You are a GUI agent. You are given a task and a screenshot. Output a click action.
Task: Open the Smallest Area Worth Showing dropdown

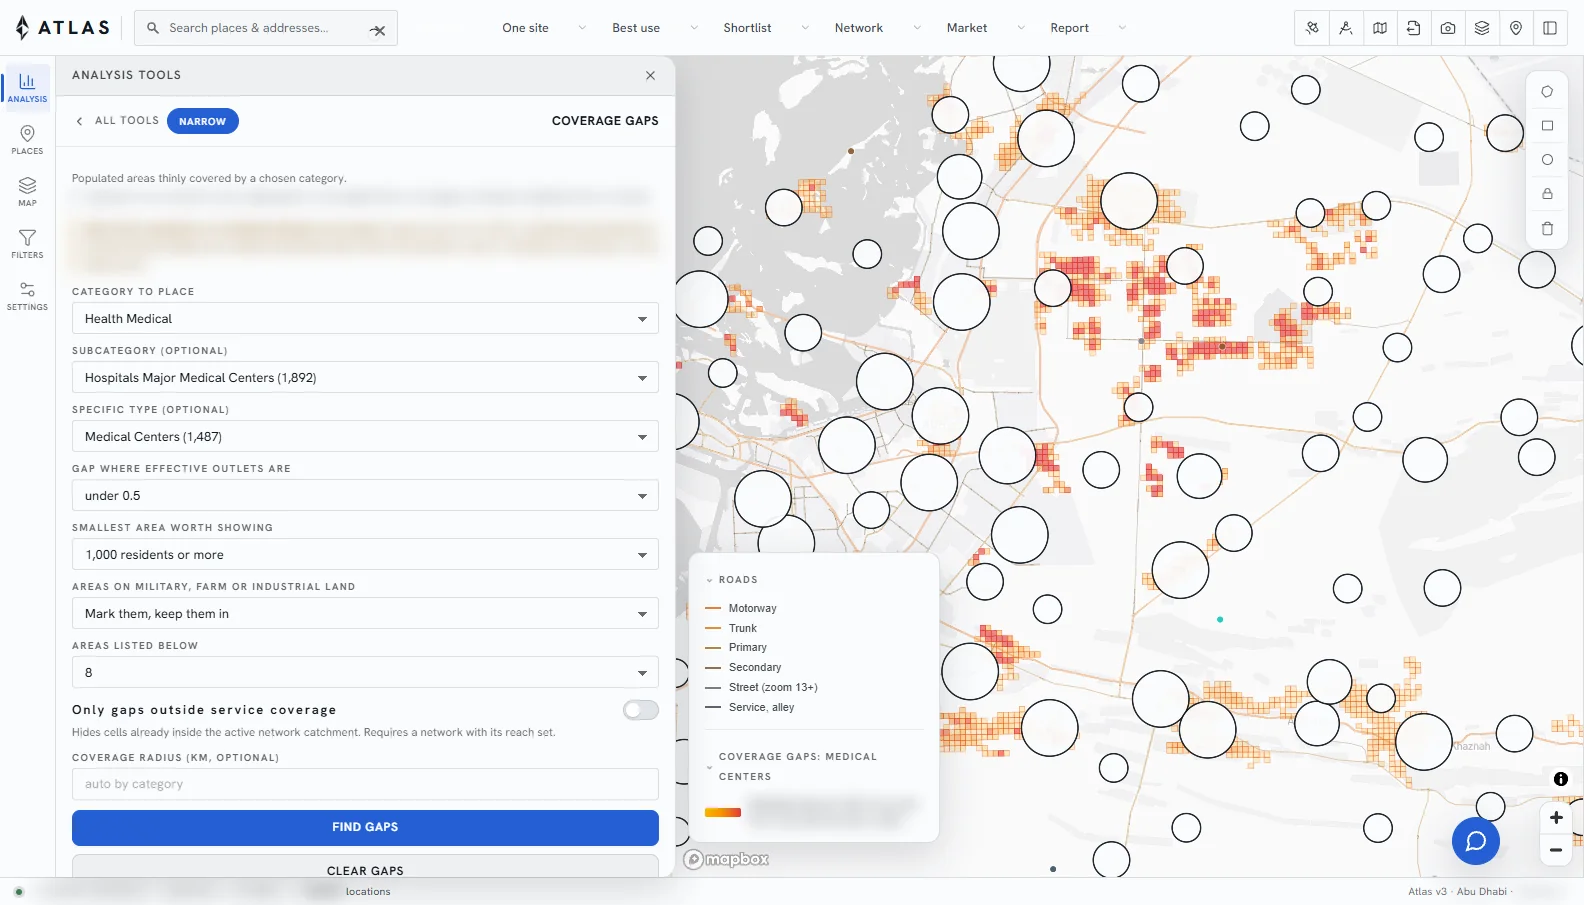tap(365, 554)
